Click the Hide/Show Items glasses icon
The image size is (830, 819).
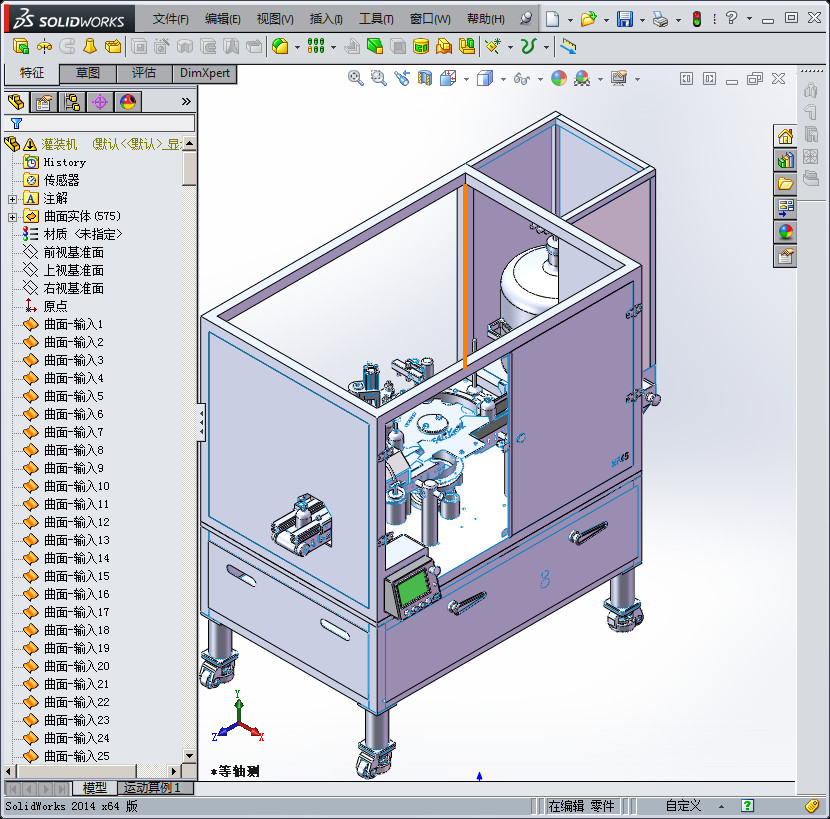521,79
